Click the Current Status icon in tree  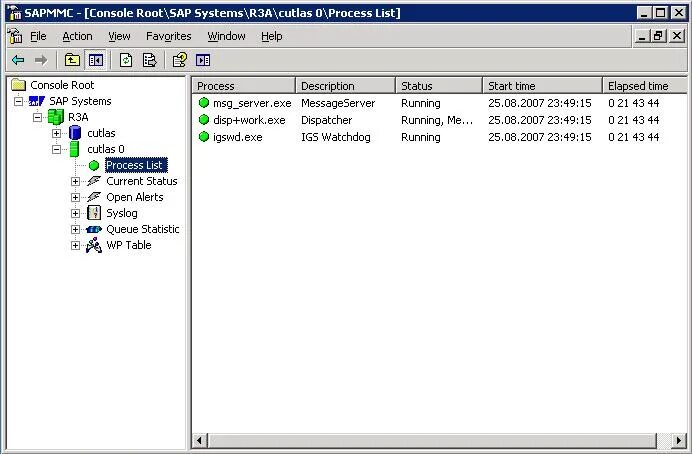(94, 181)
